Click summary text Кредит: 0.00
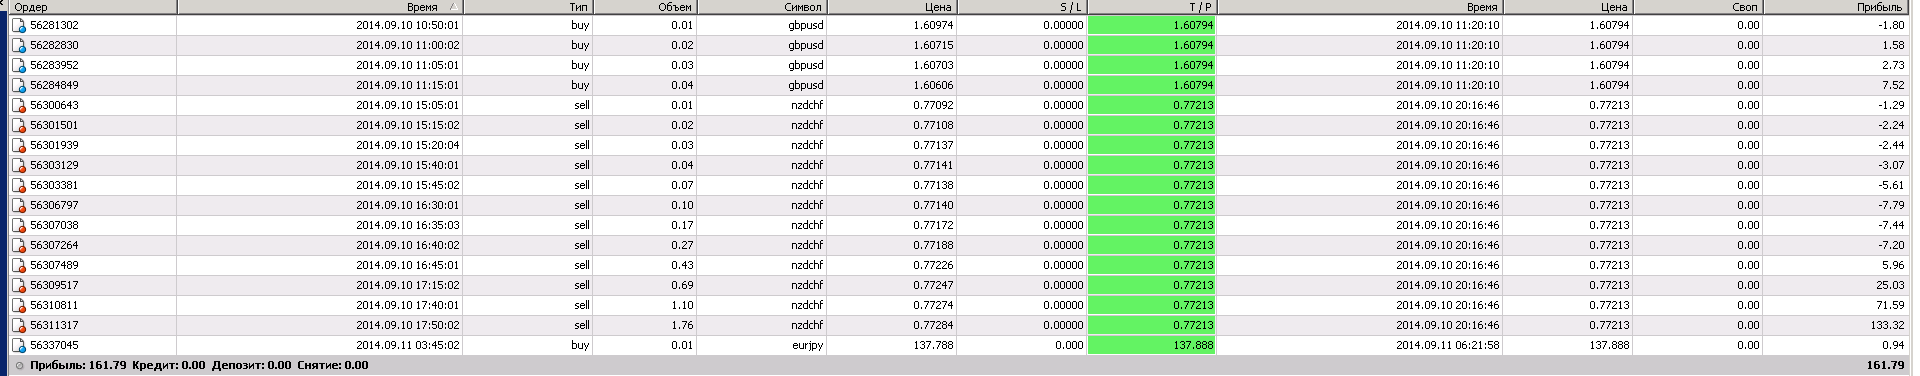This screenshot has height=376, width=1920. coord(169,366)
